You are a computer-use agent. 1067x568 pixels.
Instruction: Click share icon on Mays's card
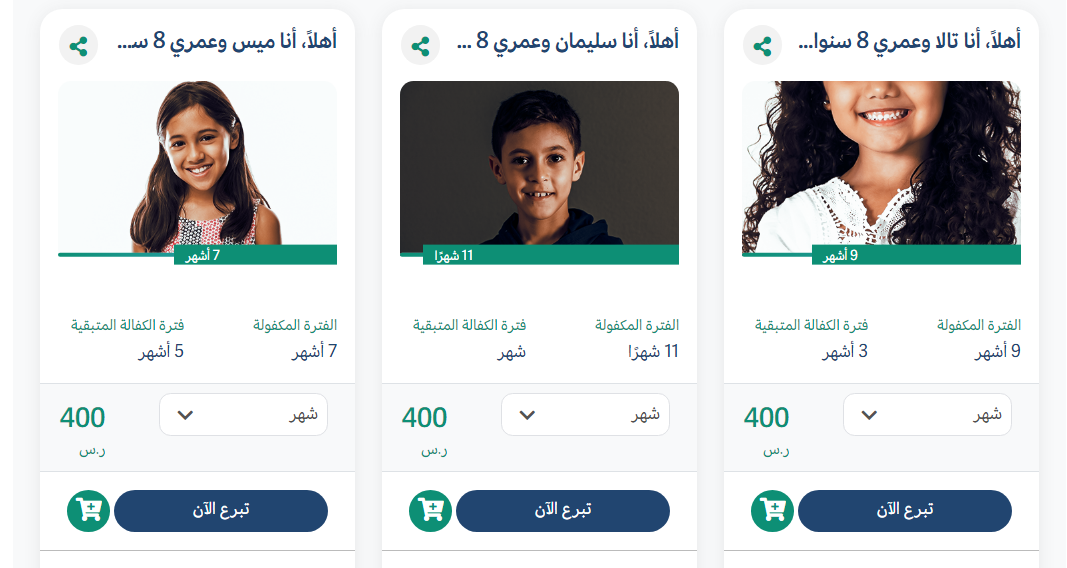78,46
